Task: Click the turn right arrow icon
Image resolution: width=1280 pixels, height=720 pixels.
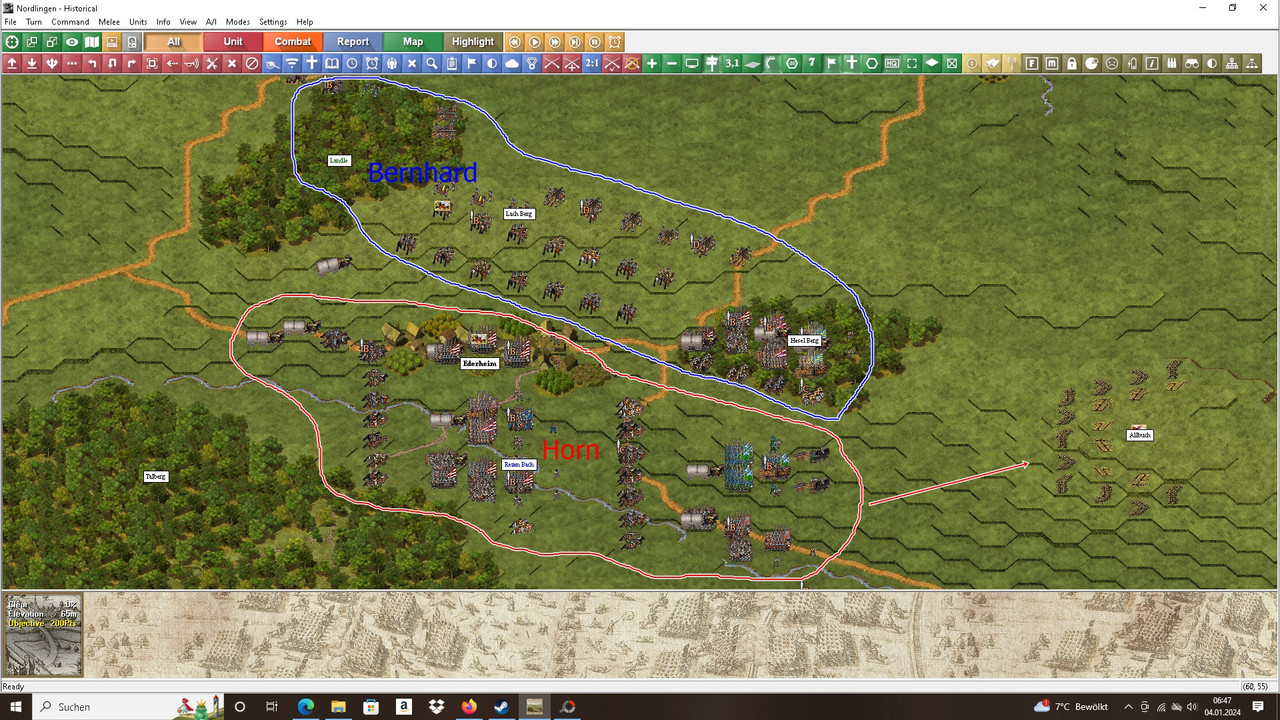Action: click(132, 63)
